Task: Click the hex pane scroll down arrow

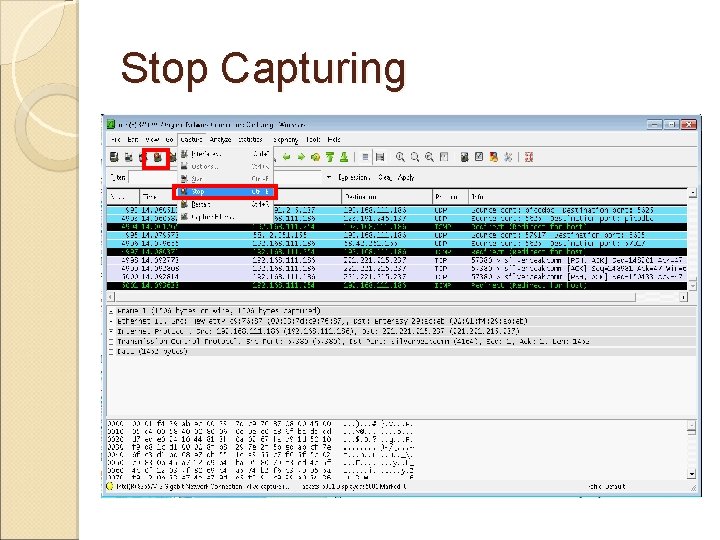Action: pyautogui.click(x=692, y=473)
